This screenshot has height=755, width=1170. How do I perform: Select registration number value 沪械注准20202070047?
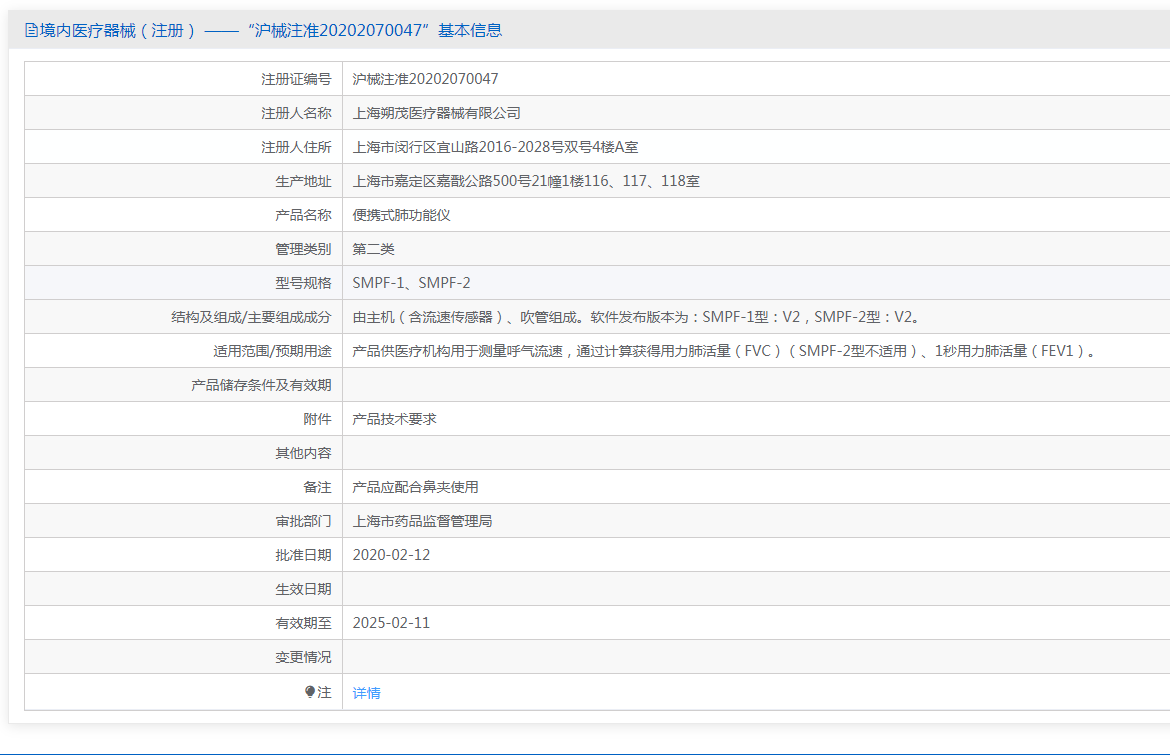point(425,79)
